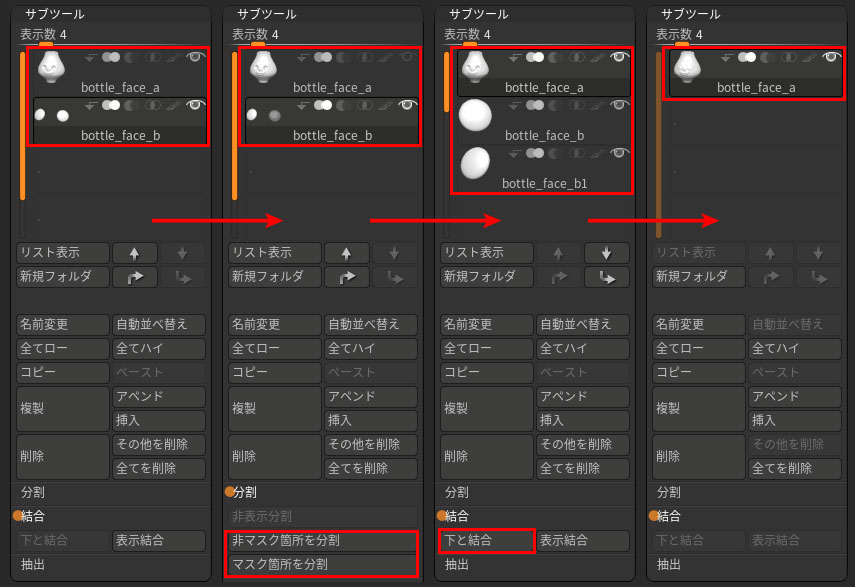Collapse 結合 section in third panel
This screenshot has height=587, width=855.
coord(457,516)
